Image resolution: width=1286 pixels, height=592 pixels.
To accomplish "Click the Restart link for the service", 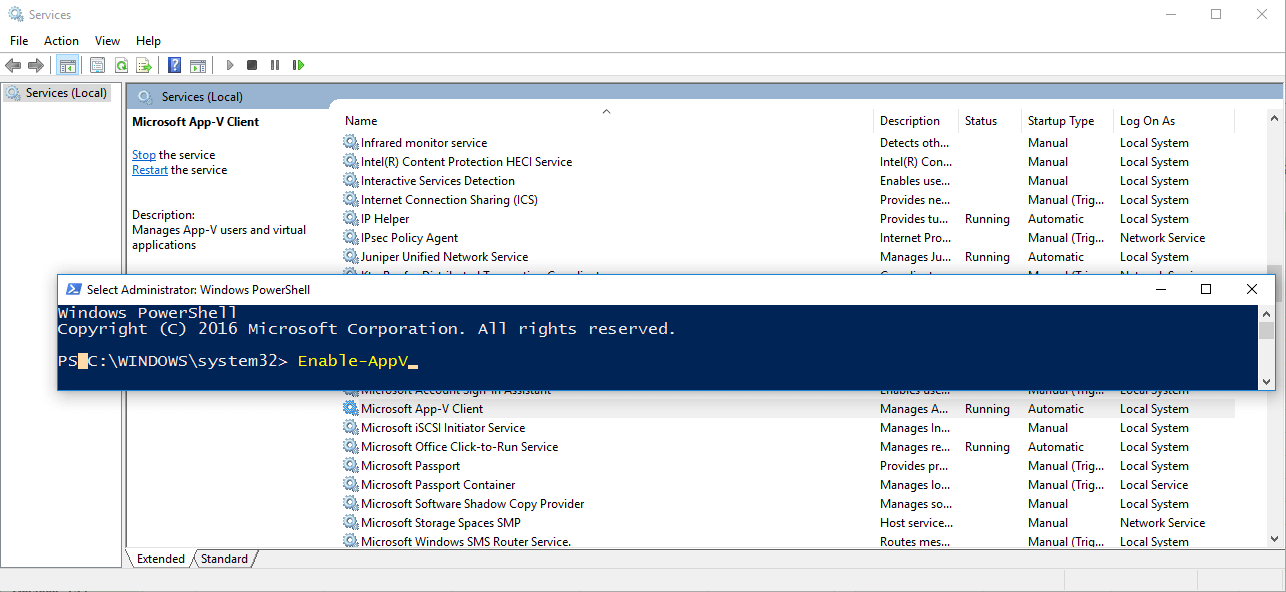I will tap(149, 169).
